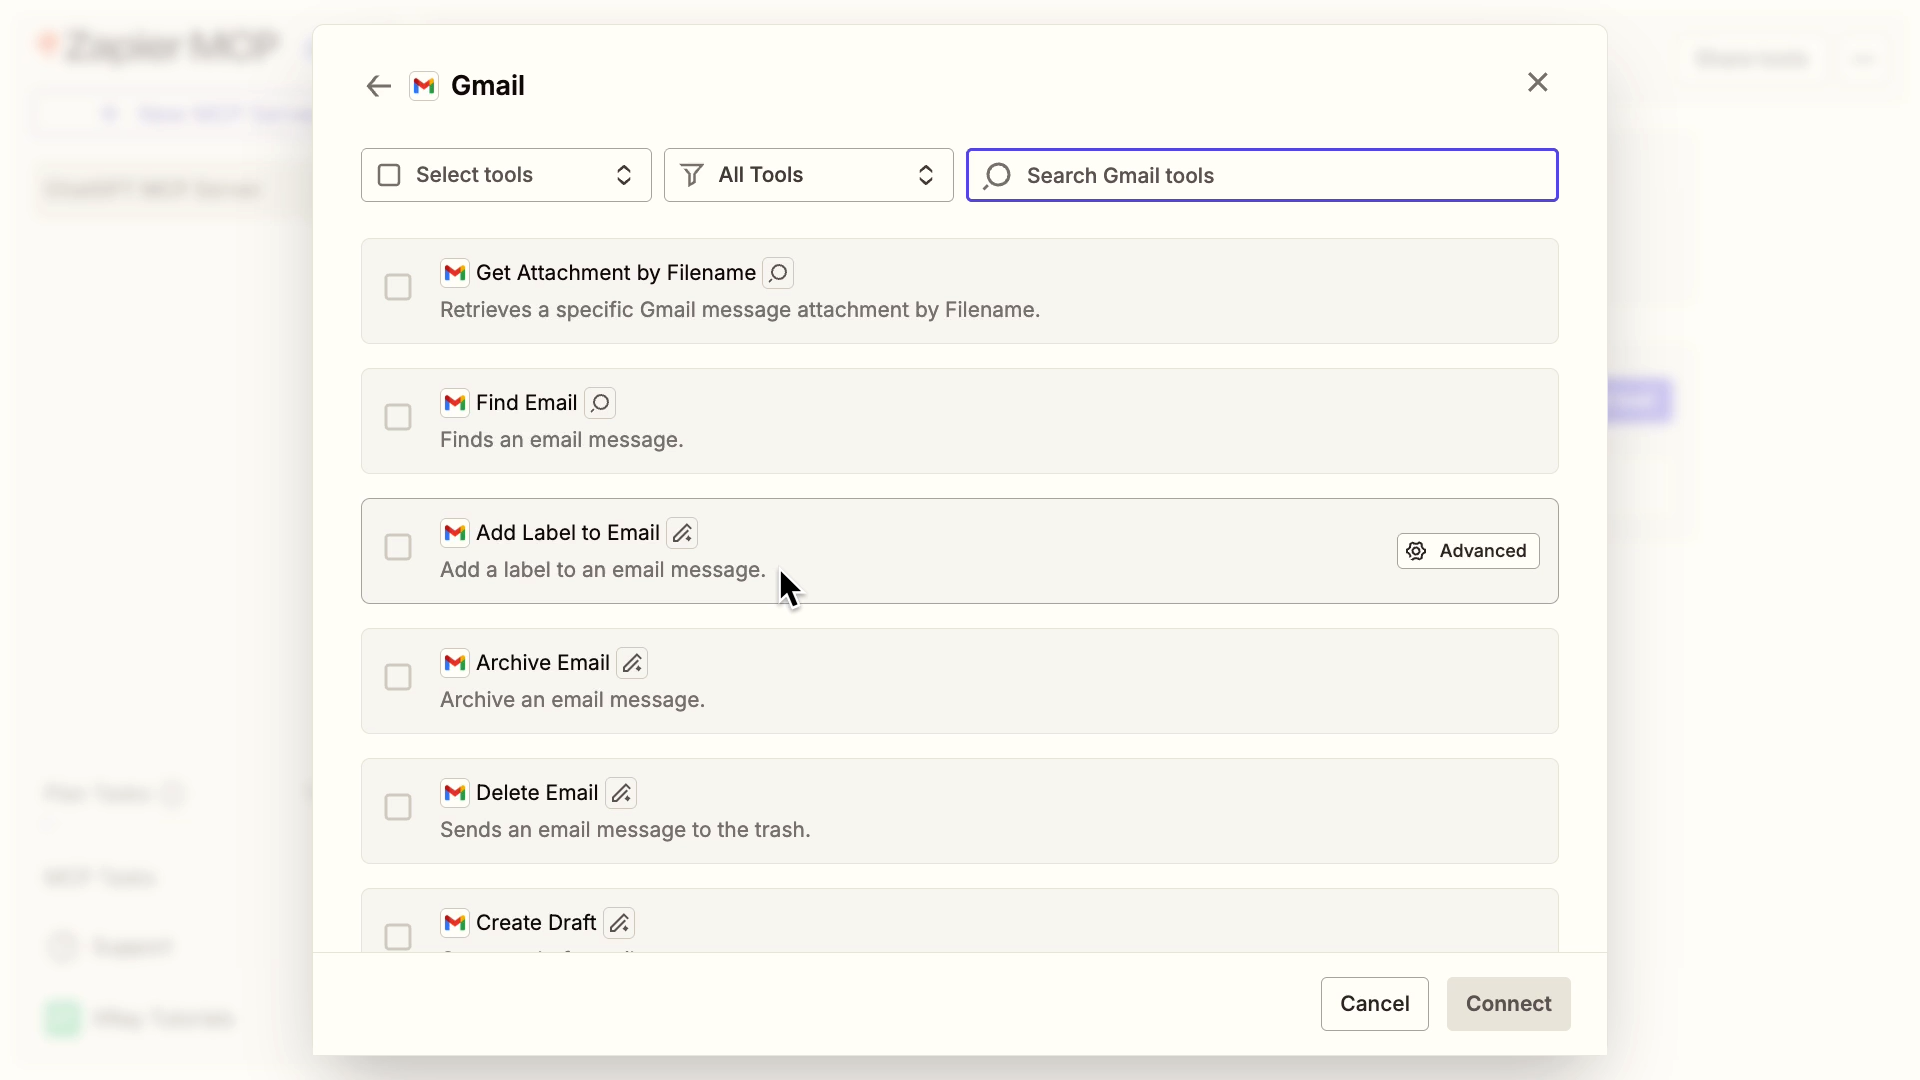Viewport: 1920px width, 1080px height.
Task: Tick the Archive Email checkbox
Action: coord(398,677)
